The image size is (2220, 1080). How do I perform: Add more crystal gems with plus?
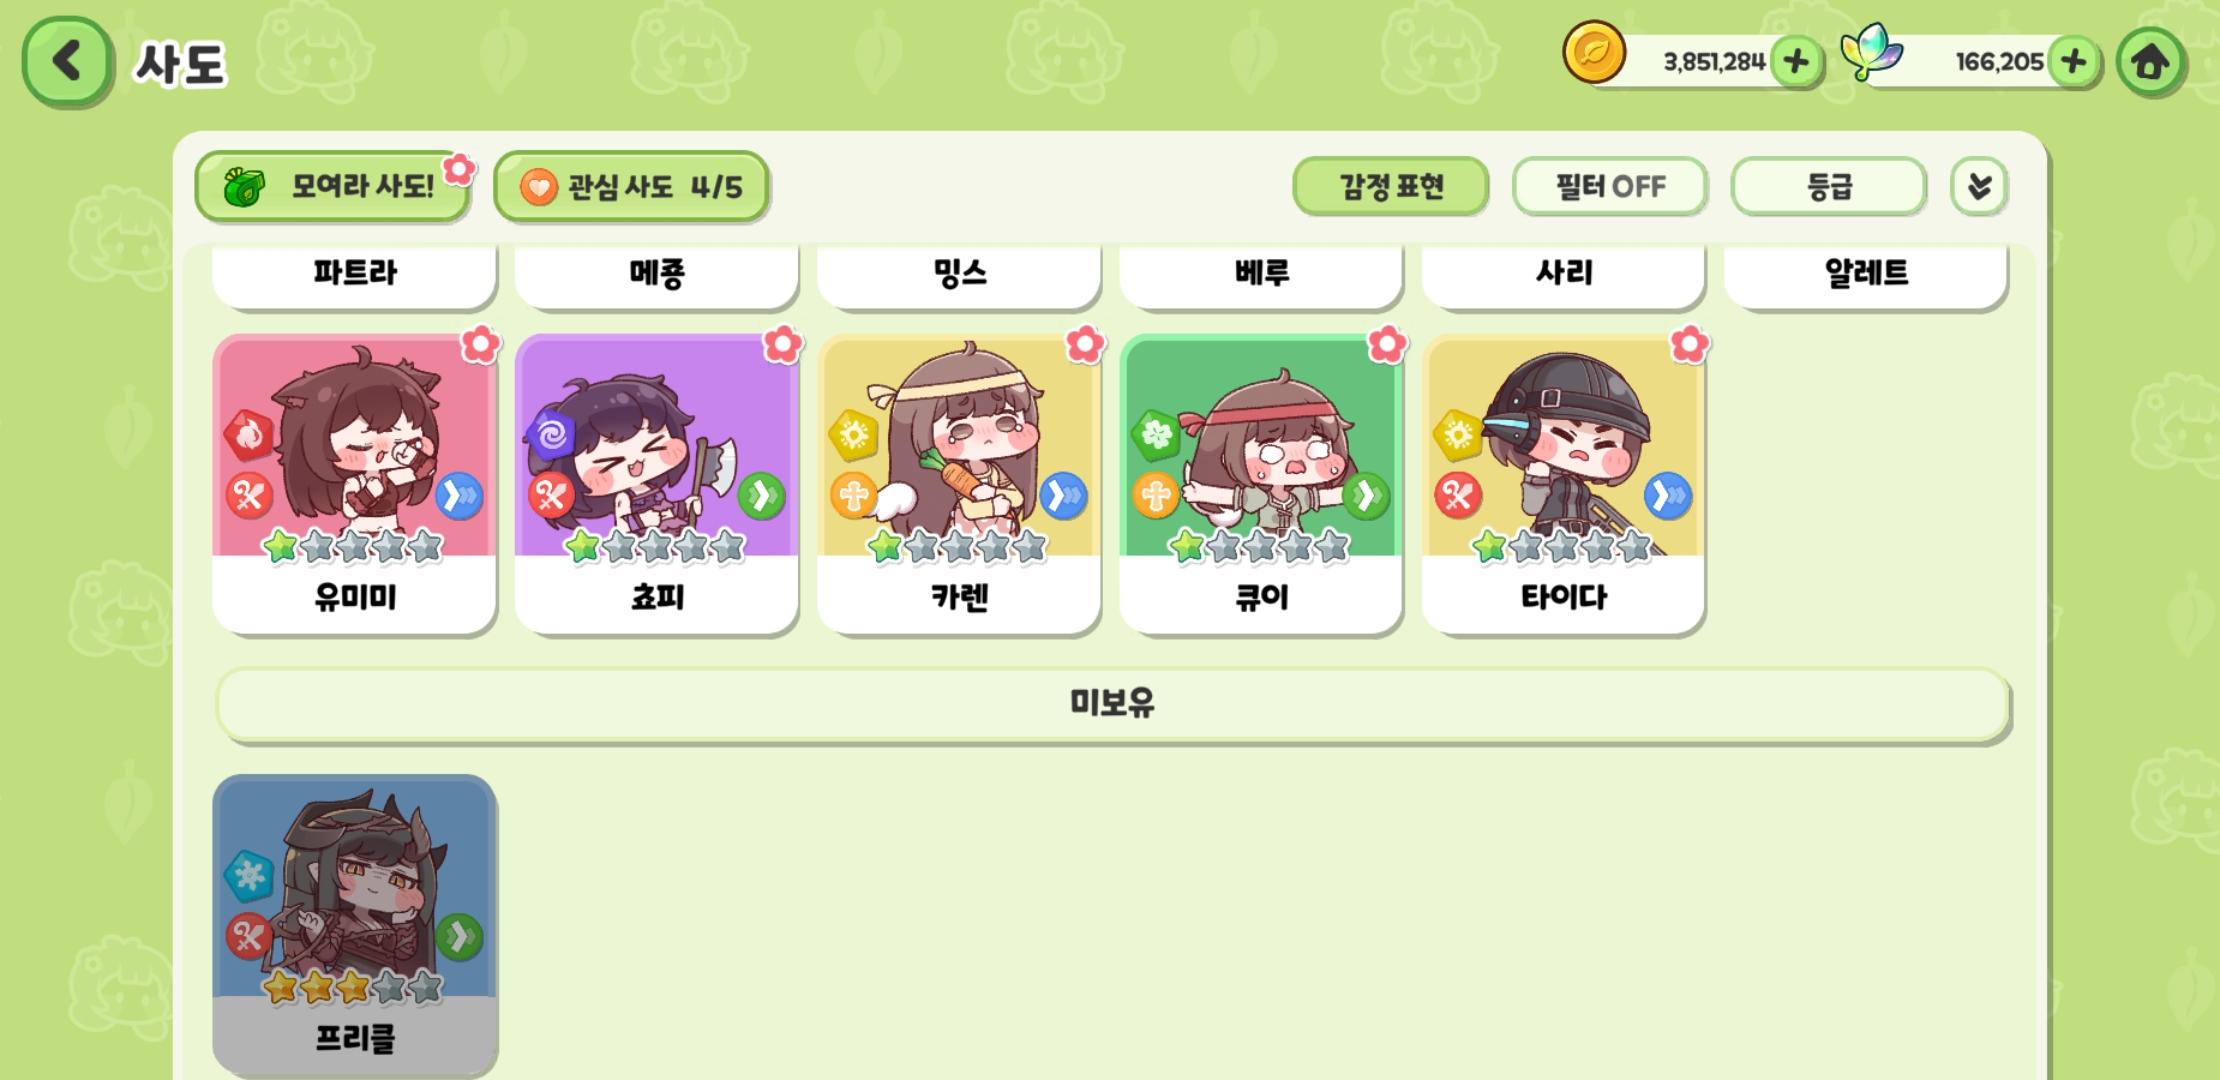2073,62
